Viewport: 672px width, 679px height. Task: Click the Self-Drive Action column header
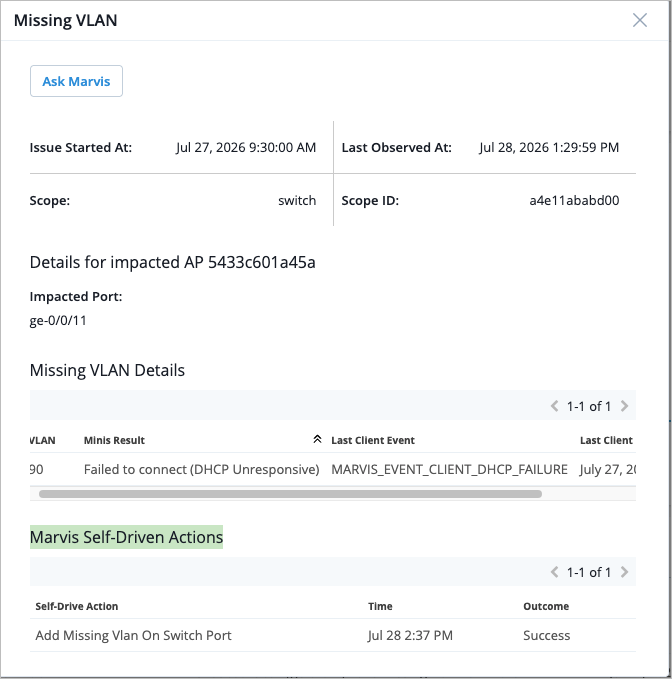click(x=77, y=606)
